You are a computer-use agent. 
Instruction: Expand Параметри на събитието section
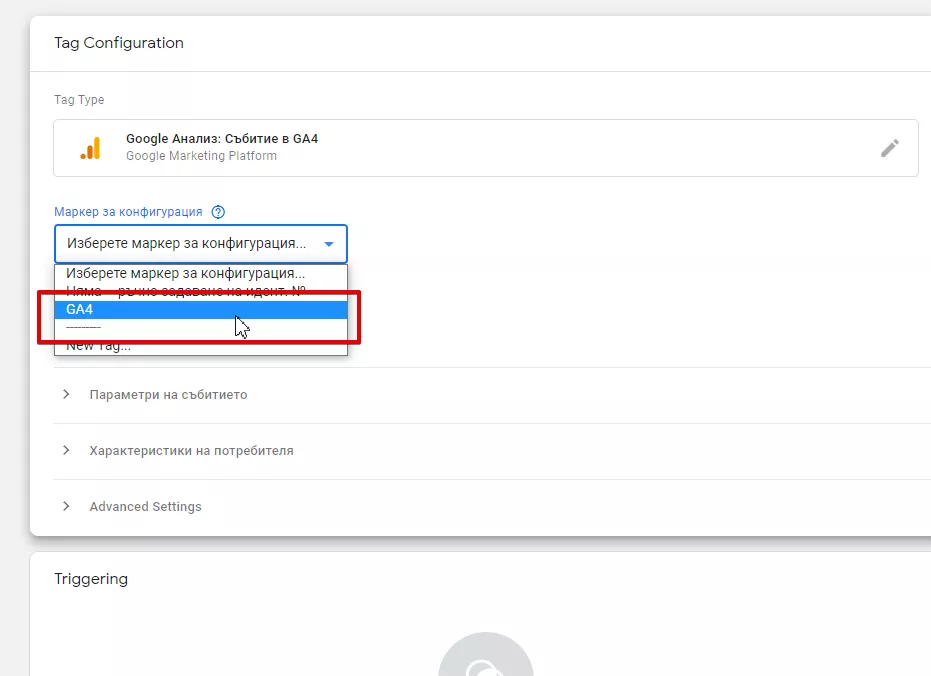coord(168,395)
